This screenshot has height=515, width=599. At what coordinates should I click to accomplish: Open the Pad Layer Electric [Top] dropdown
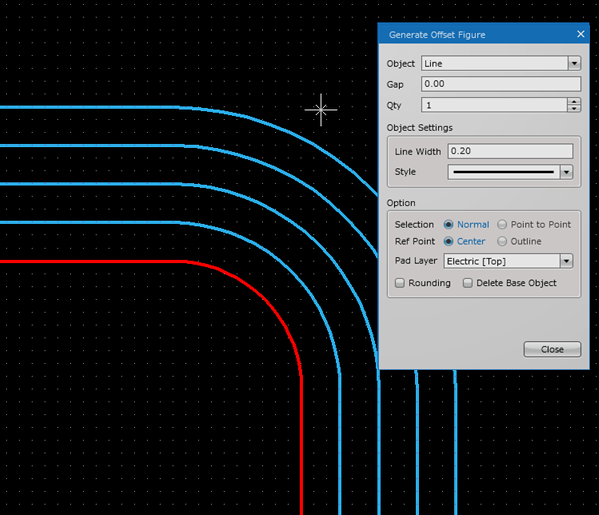[x=508, y=261]
